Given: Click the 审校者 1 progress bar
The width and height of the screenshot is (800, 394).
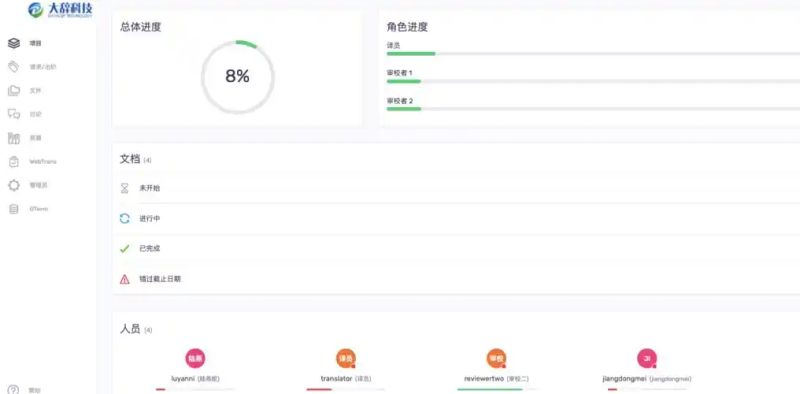Looking at the screenshot, I should pyautogui.click(x=593, y=81).
